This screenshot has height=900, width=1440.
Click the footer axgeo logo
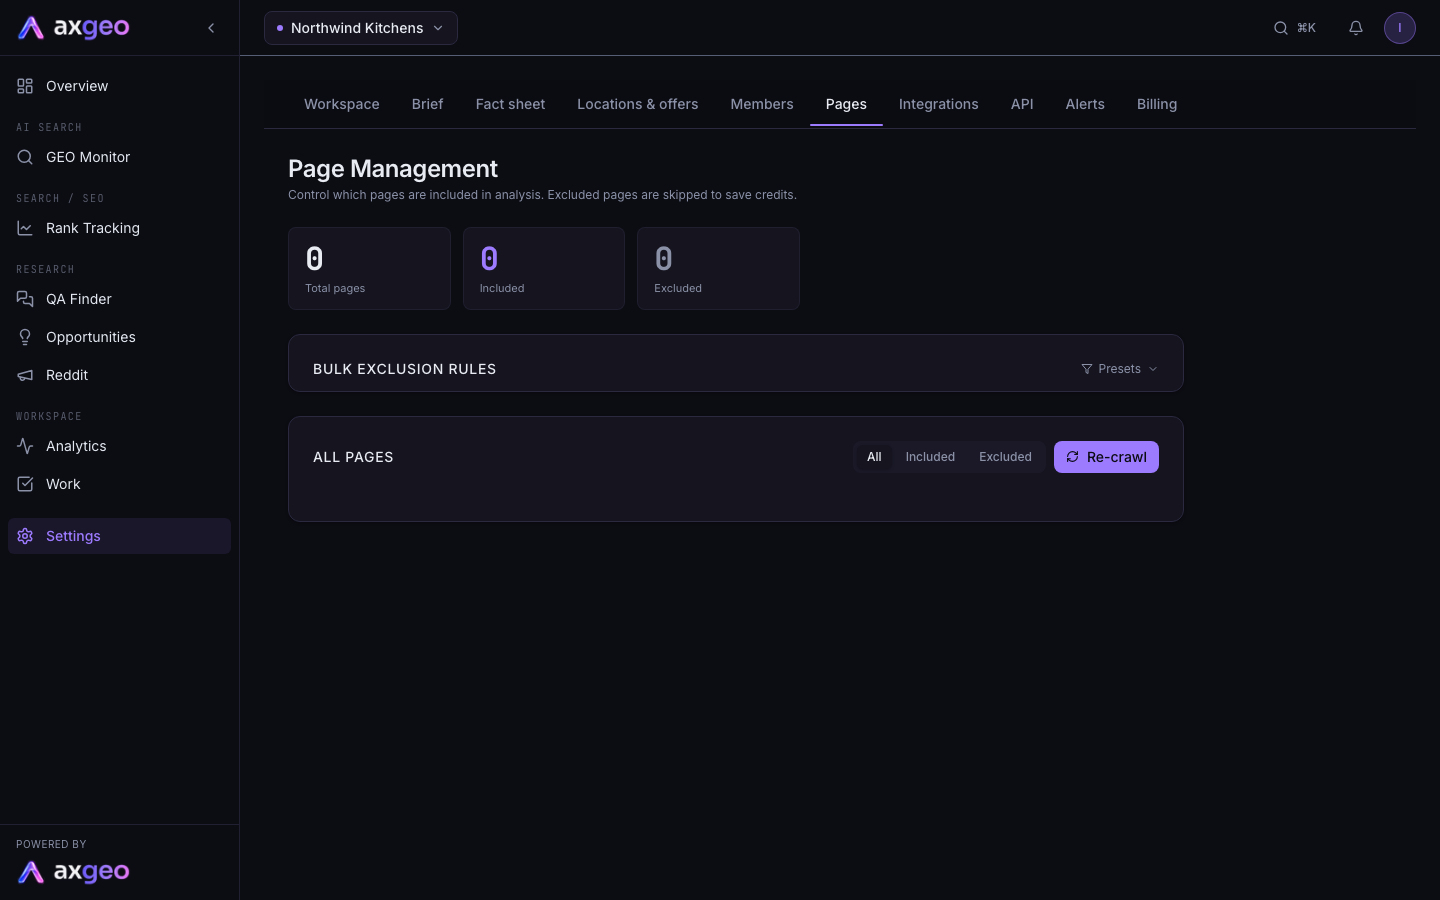click(x=74, y=872)
